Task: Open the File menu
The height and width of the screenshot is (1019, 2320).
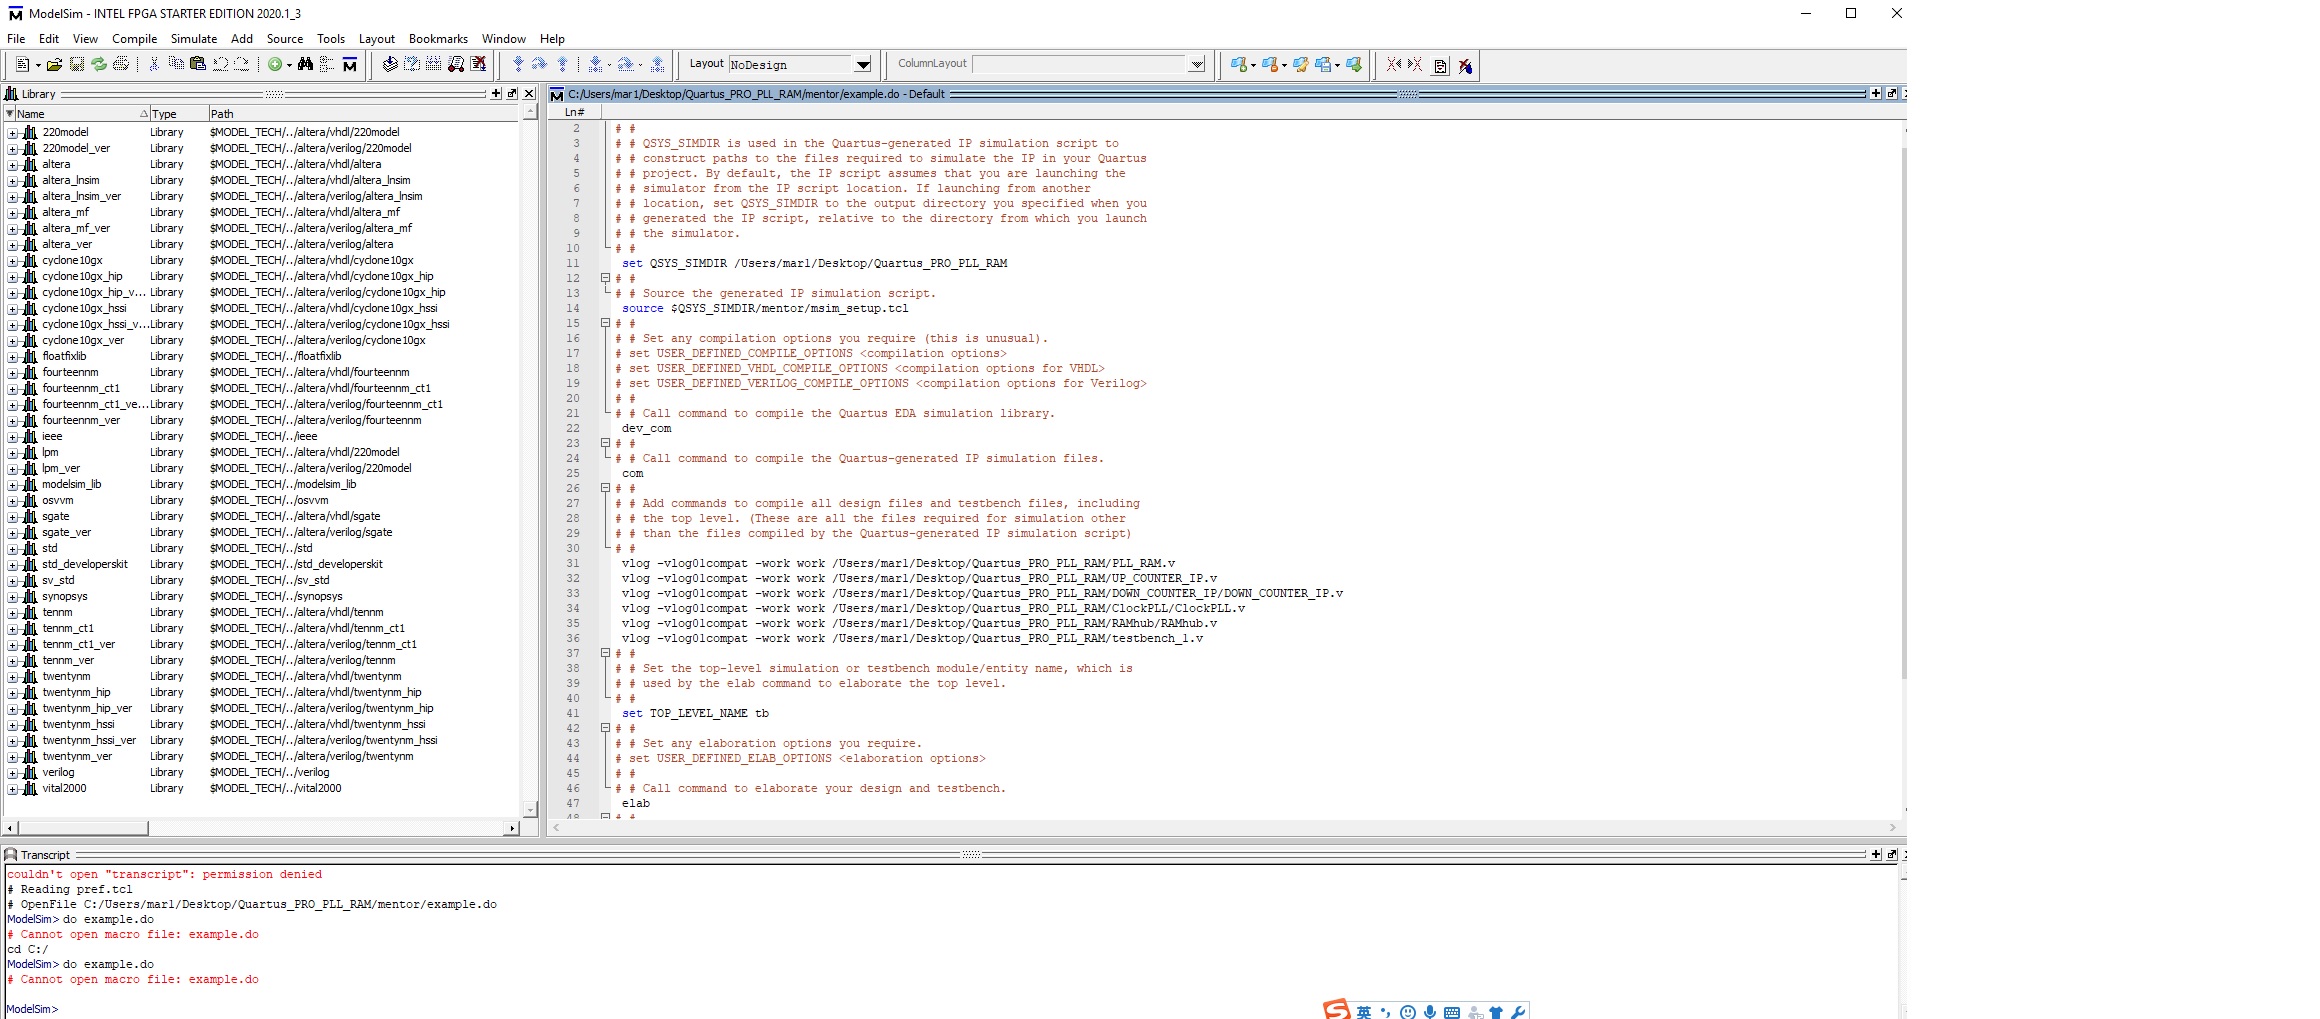Action: click(x=16, y=39)
